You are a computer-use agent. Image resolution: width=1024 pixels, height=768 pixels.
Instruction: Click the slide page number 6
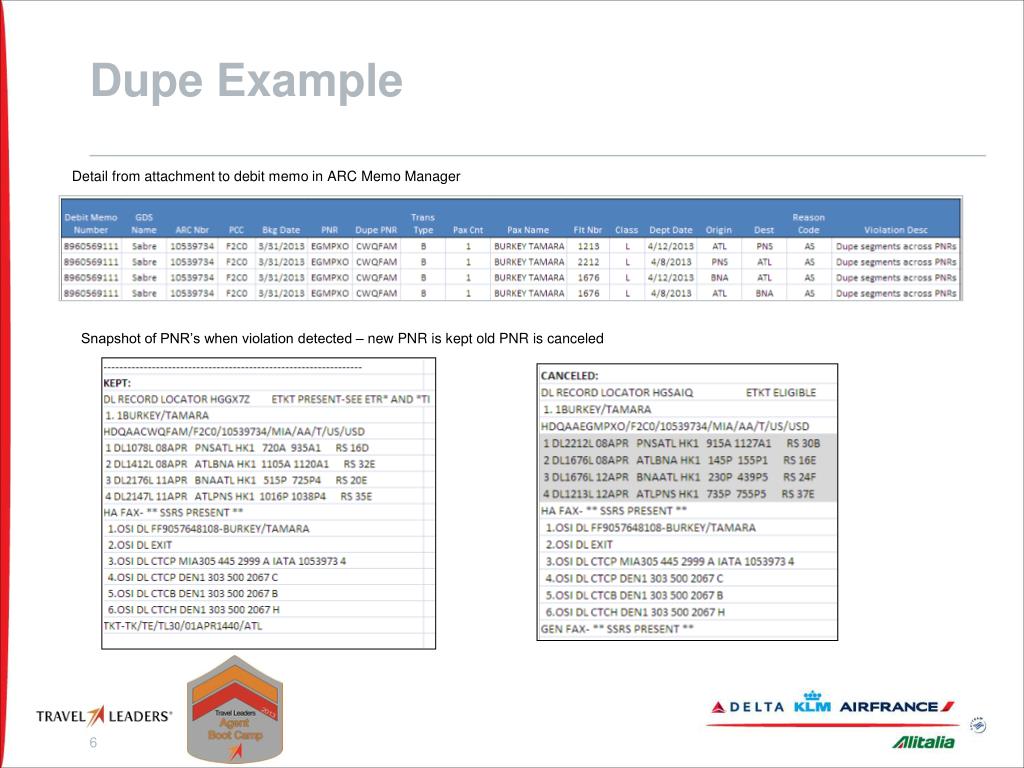[x=93, y=743]
